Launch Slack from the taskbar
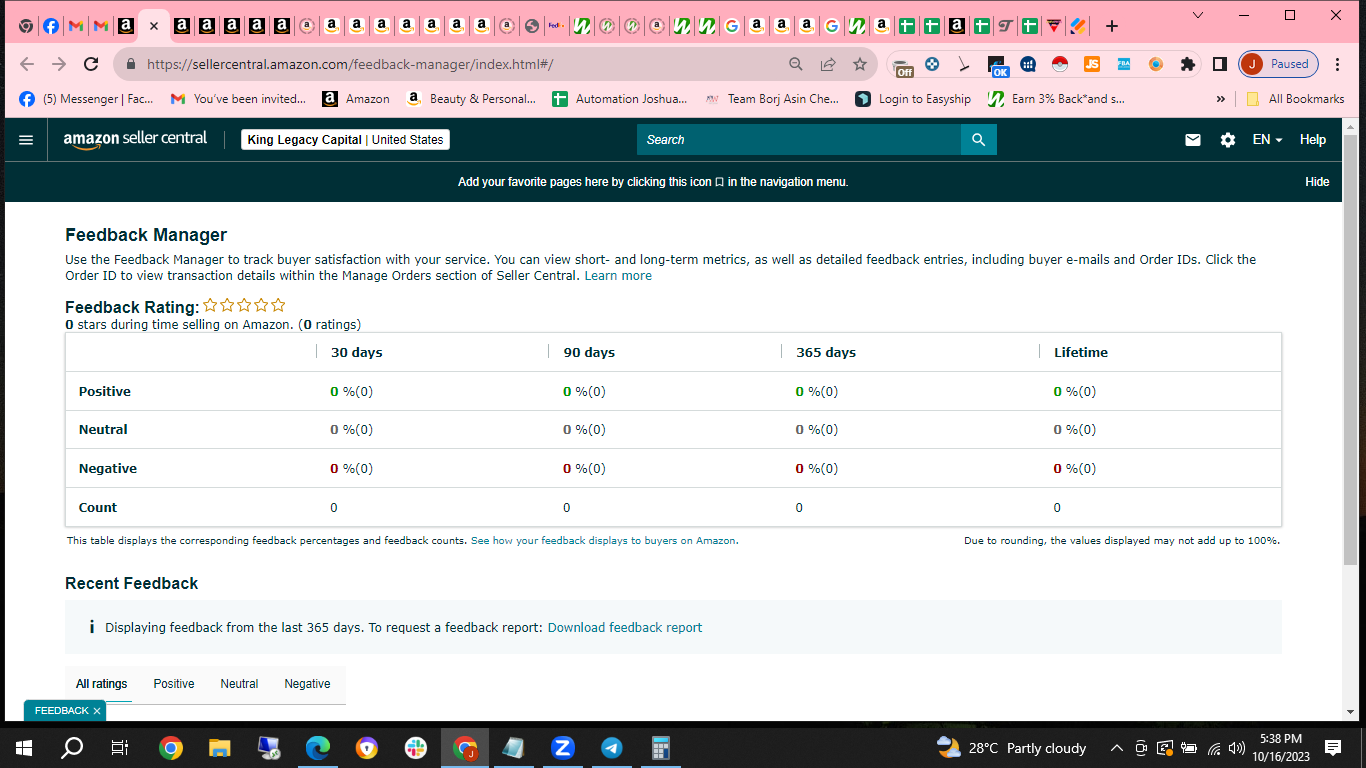Viewport: 1366px width, 768px height. [416, 748]
